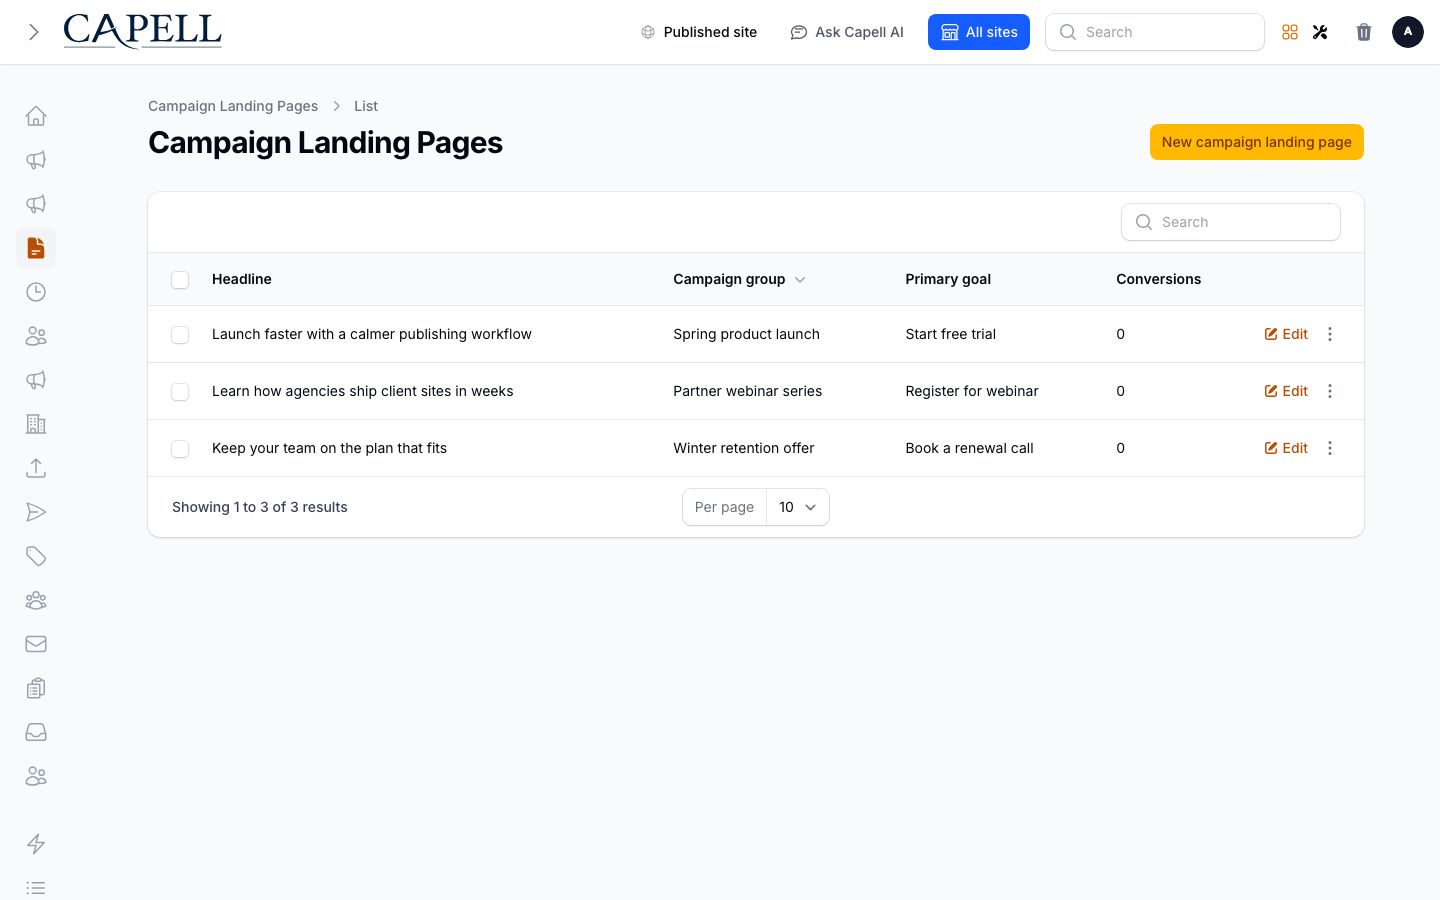
Task: Click the Start free trial cell
Action: [x=951, y=334]
